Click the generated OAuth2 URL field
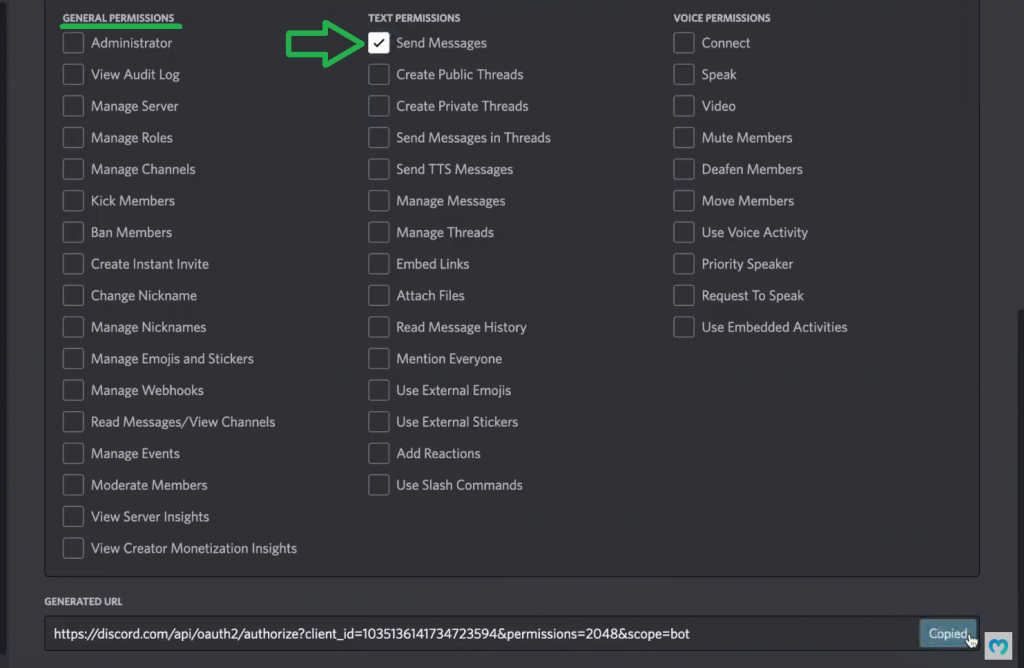This screenshot has width=1024, height=668. point(480,634)
